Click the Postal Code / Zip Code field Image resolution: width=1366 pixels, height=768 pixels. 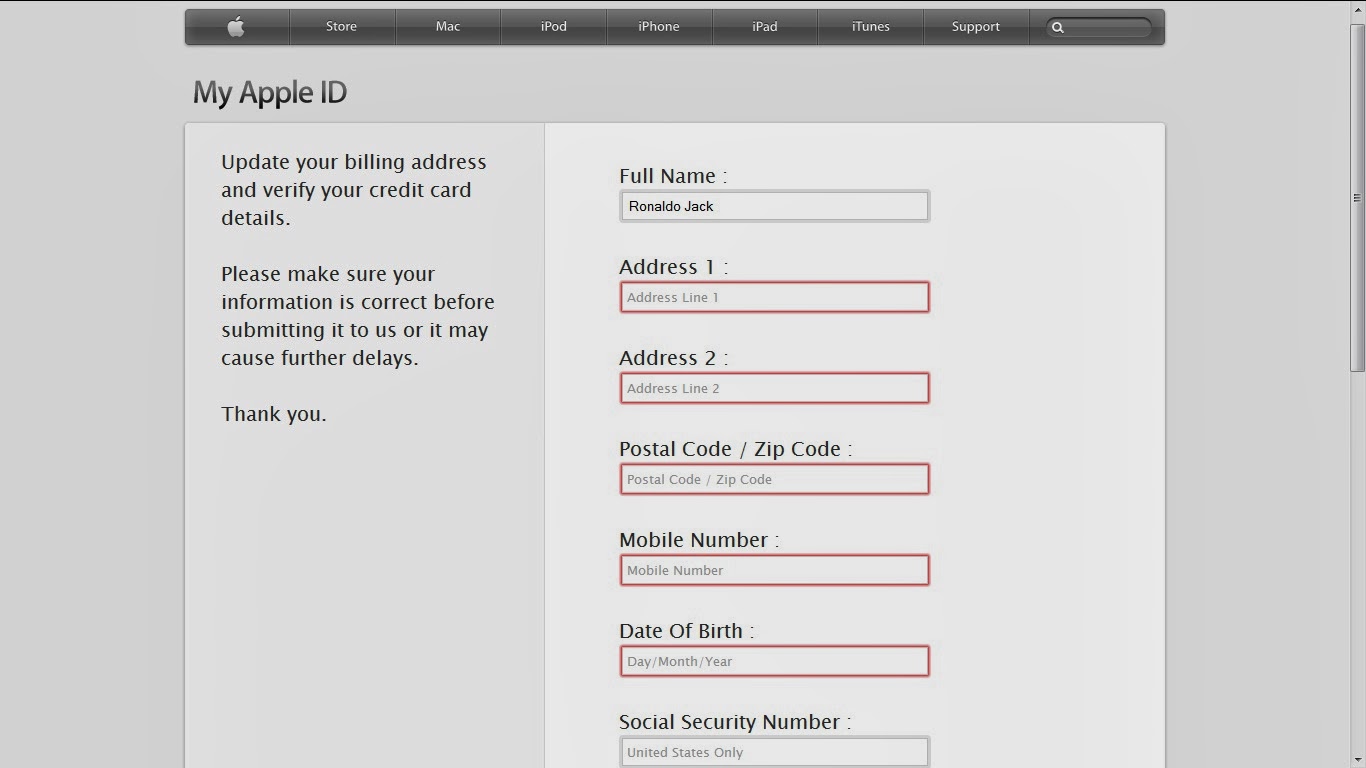pyautogui.click(x=774, y=479)
